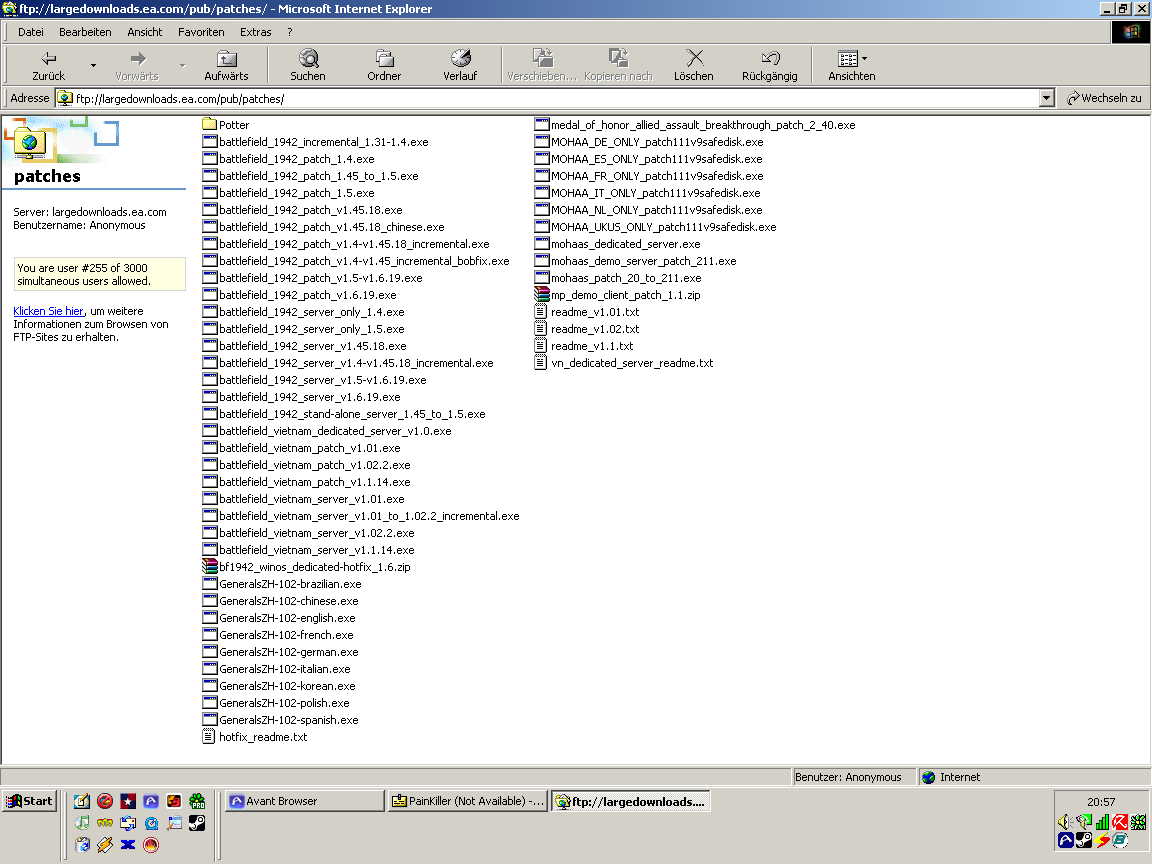Click file name readme_v1.1.txt

click(x=592, y=346)
